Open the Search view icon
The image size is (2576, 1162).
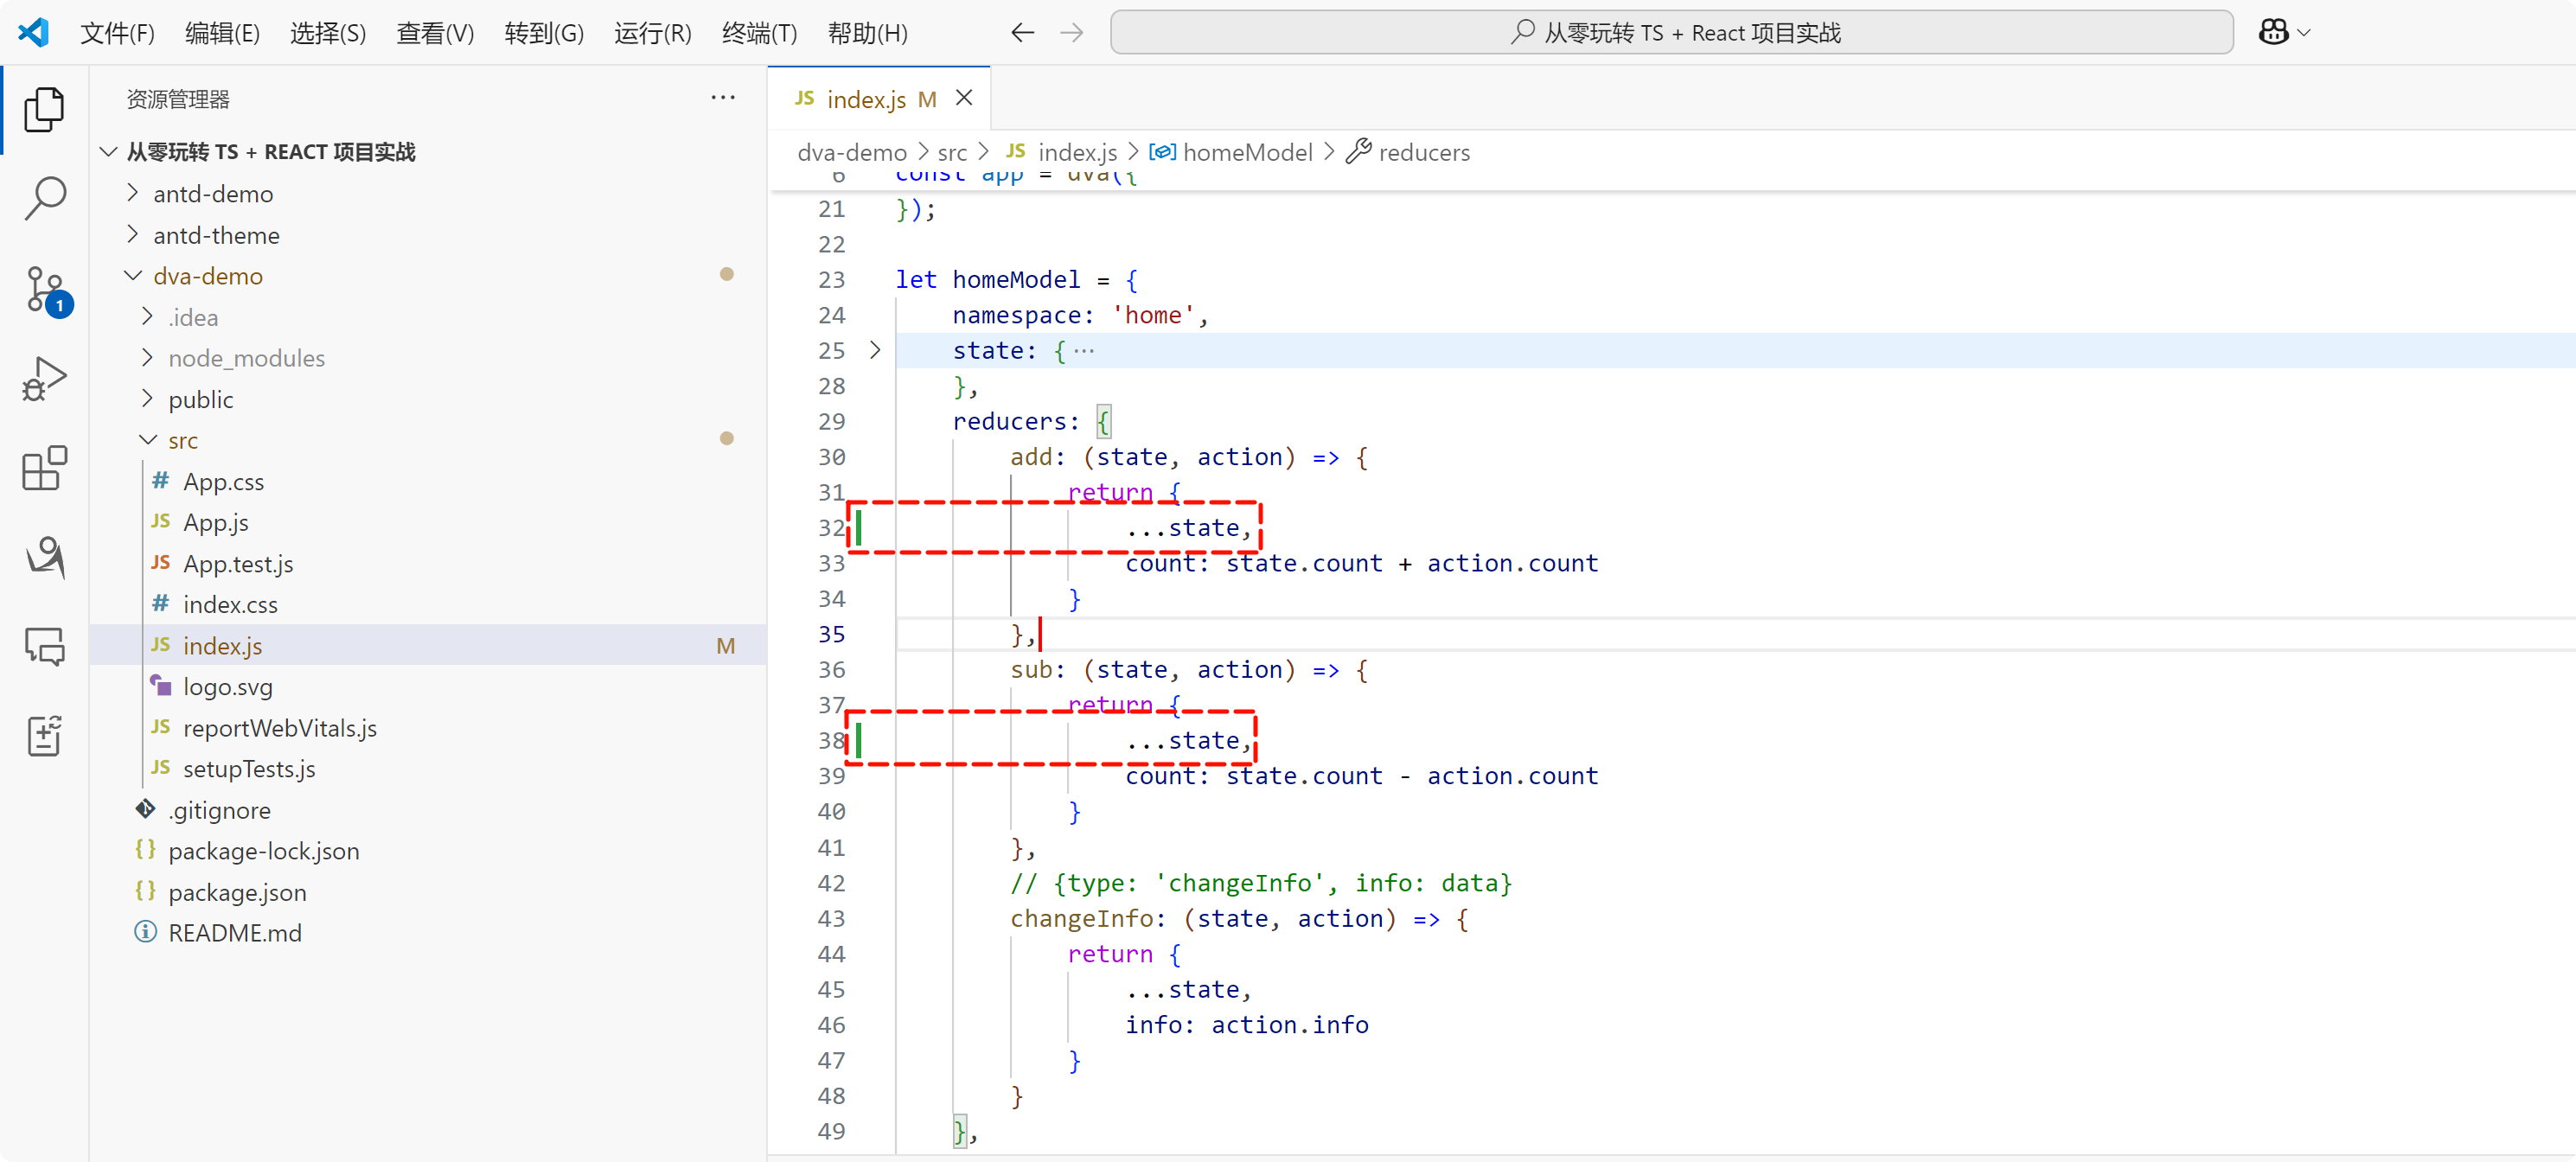pyautogui.click(x=44, y=199)
